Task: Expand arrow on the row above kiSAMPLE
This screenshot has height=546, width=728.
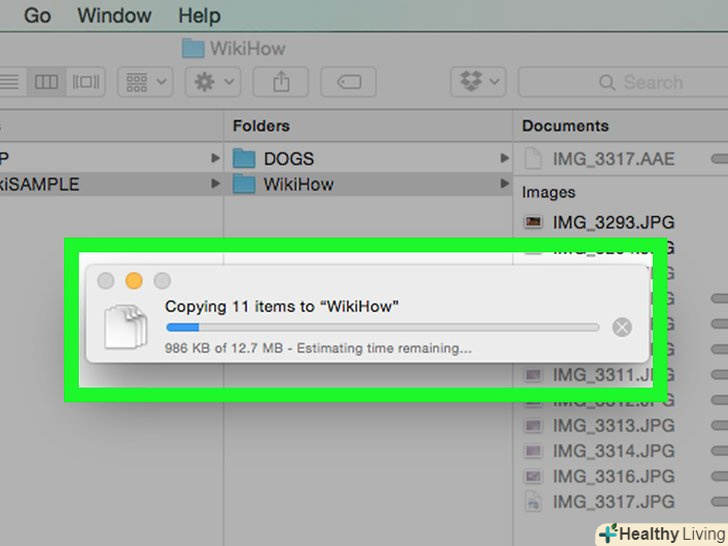Action: 215,158
